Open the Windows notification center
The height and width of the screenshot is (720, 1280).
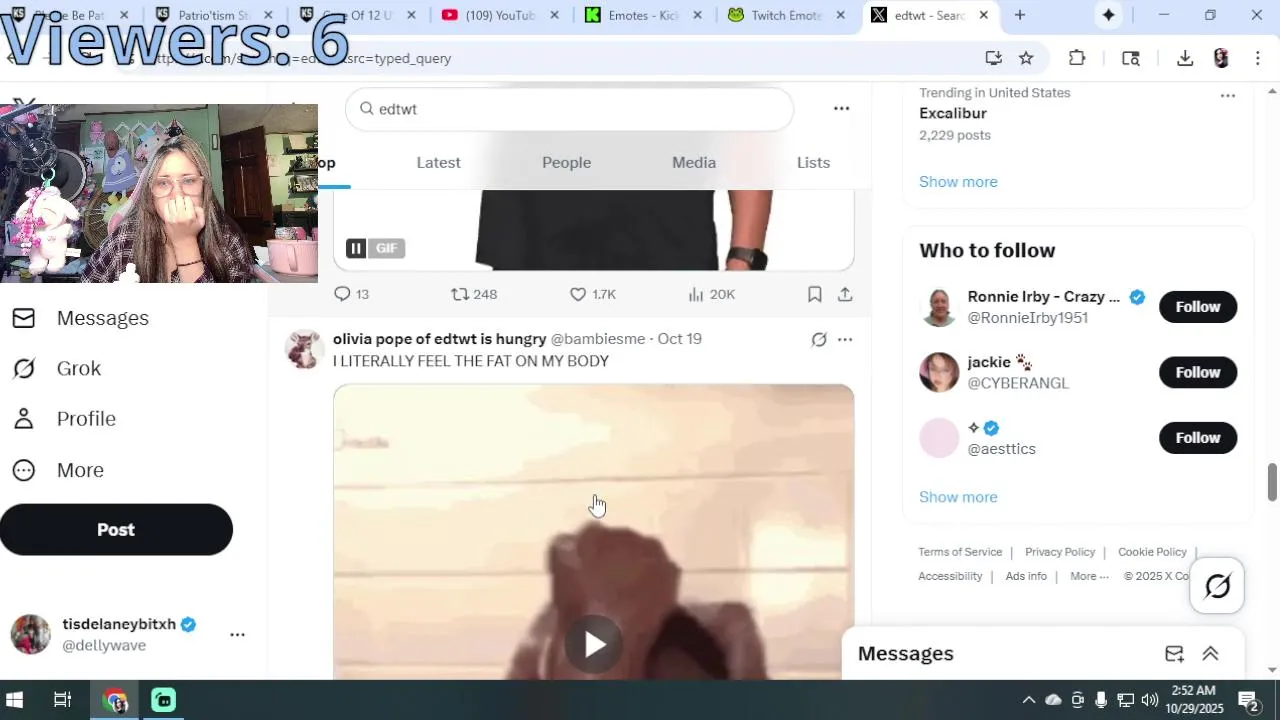(1248, 700)
